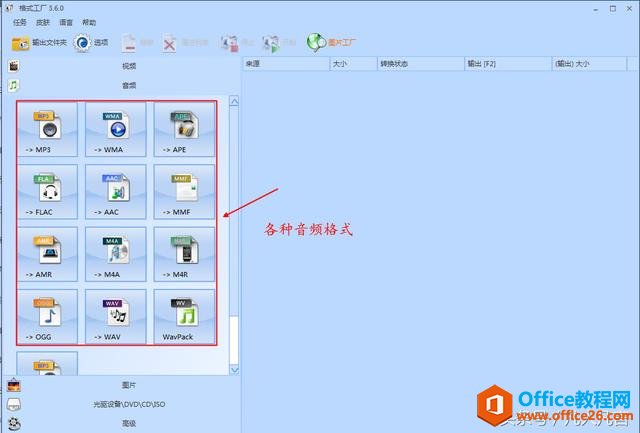Select the M4A conversion icon

(x=116, y=253)
